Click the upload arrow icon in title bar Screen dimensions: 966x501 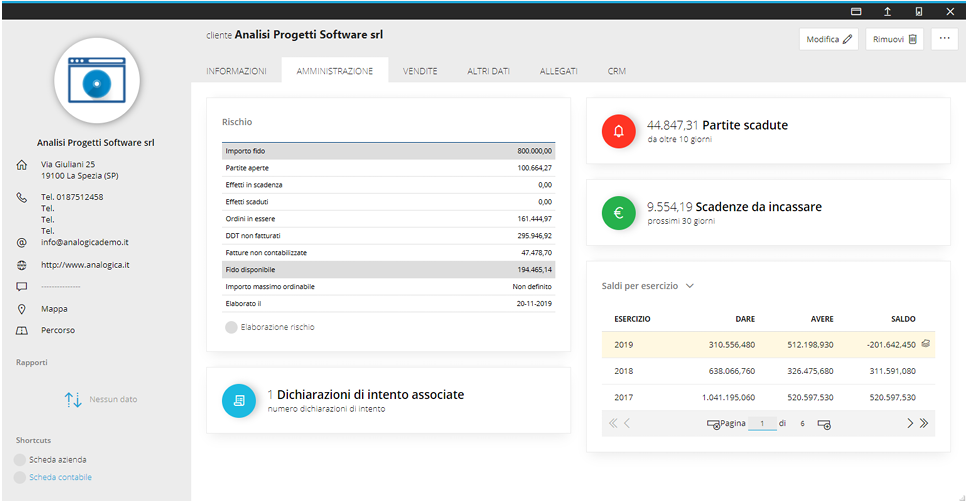point(887,11)
